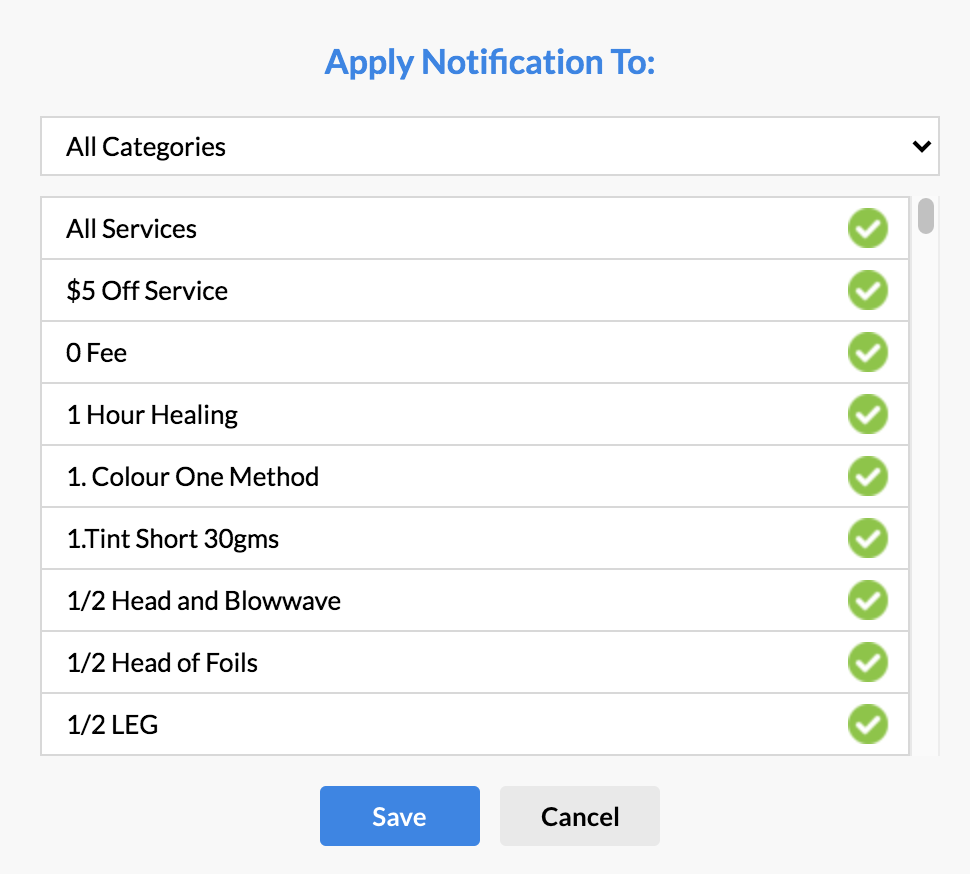Viewport: 970px width, 874px height.
Task: Click the 1.Tint Short 30gms check icon
Action: [x=868, y=539]
